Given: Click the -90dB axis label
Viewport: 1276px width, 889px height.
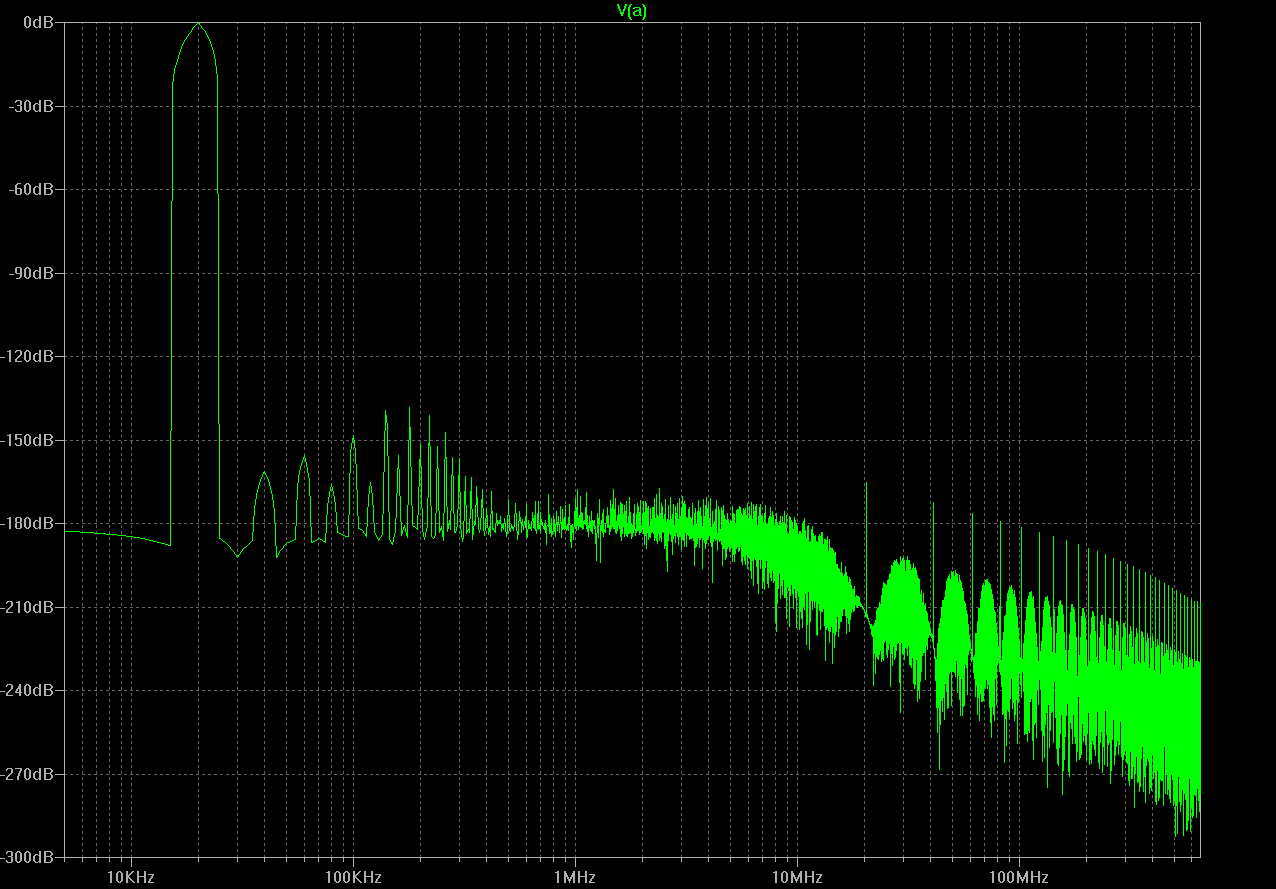Looking at the screenshot, I should tap(31, 273).
